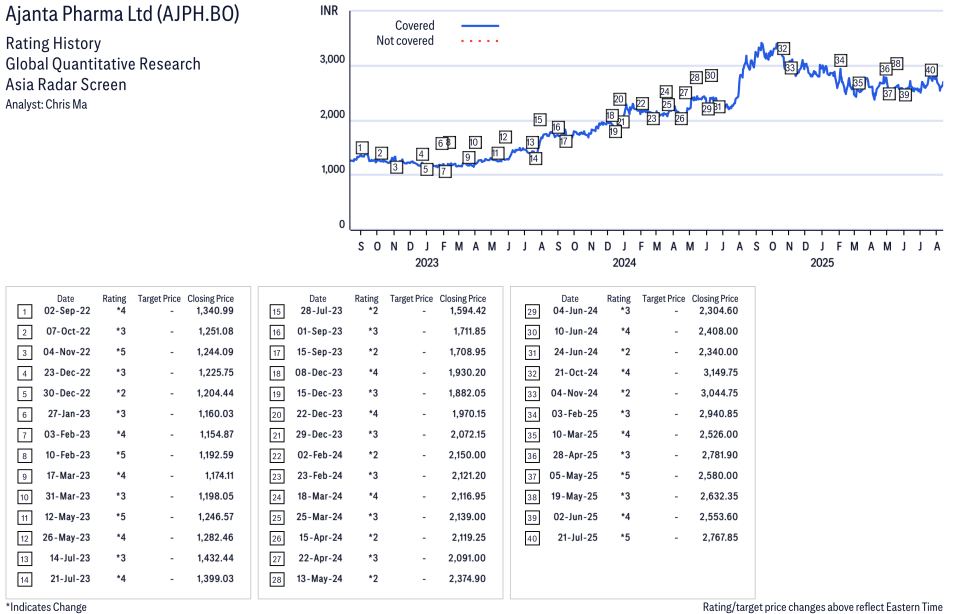
Task: Click the Ajanta Pharma Ltd (AJPH.BO) title
Action: click(122, 14)
